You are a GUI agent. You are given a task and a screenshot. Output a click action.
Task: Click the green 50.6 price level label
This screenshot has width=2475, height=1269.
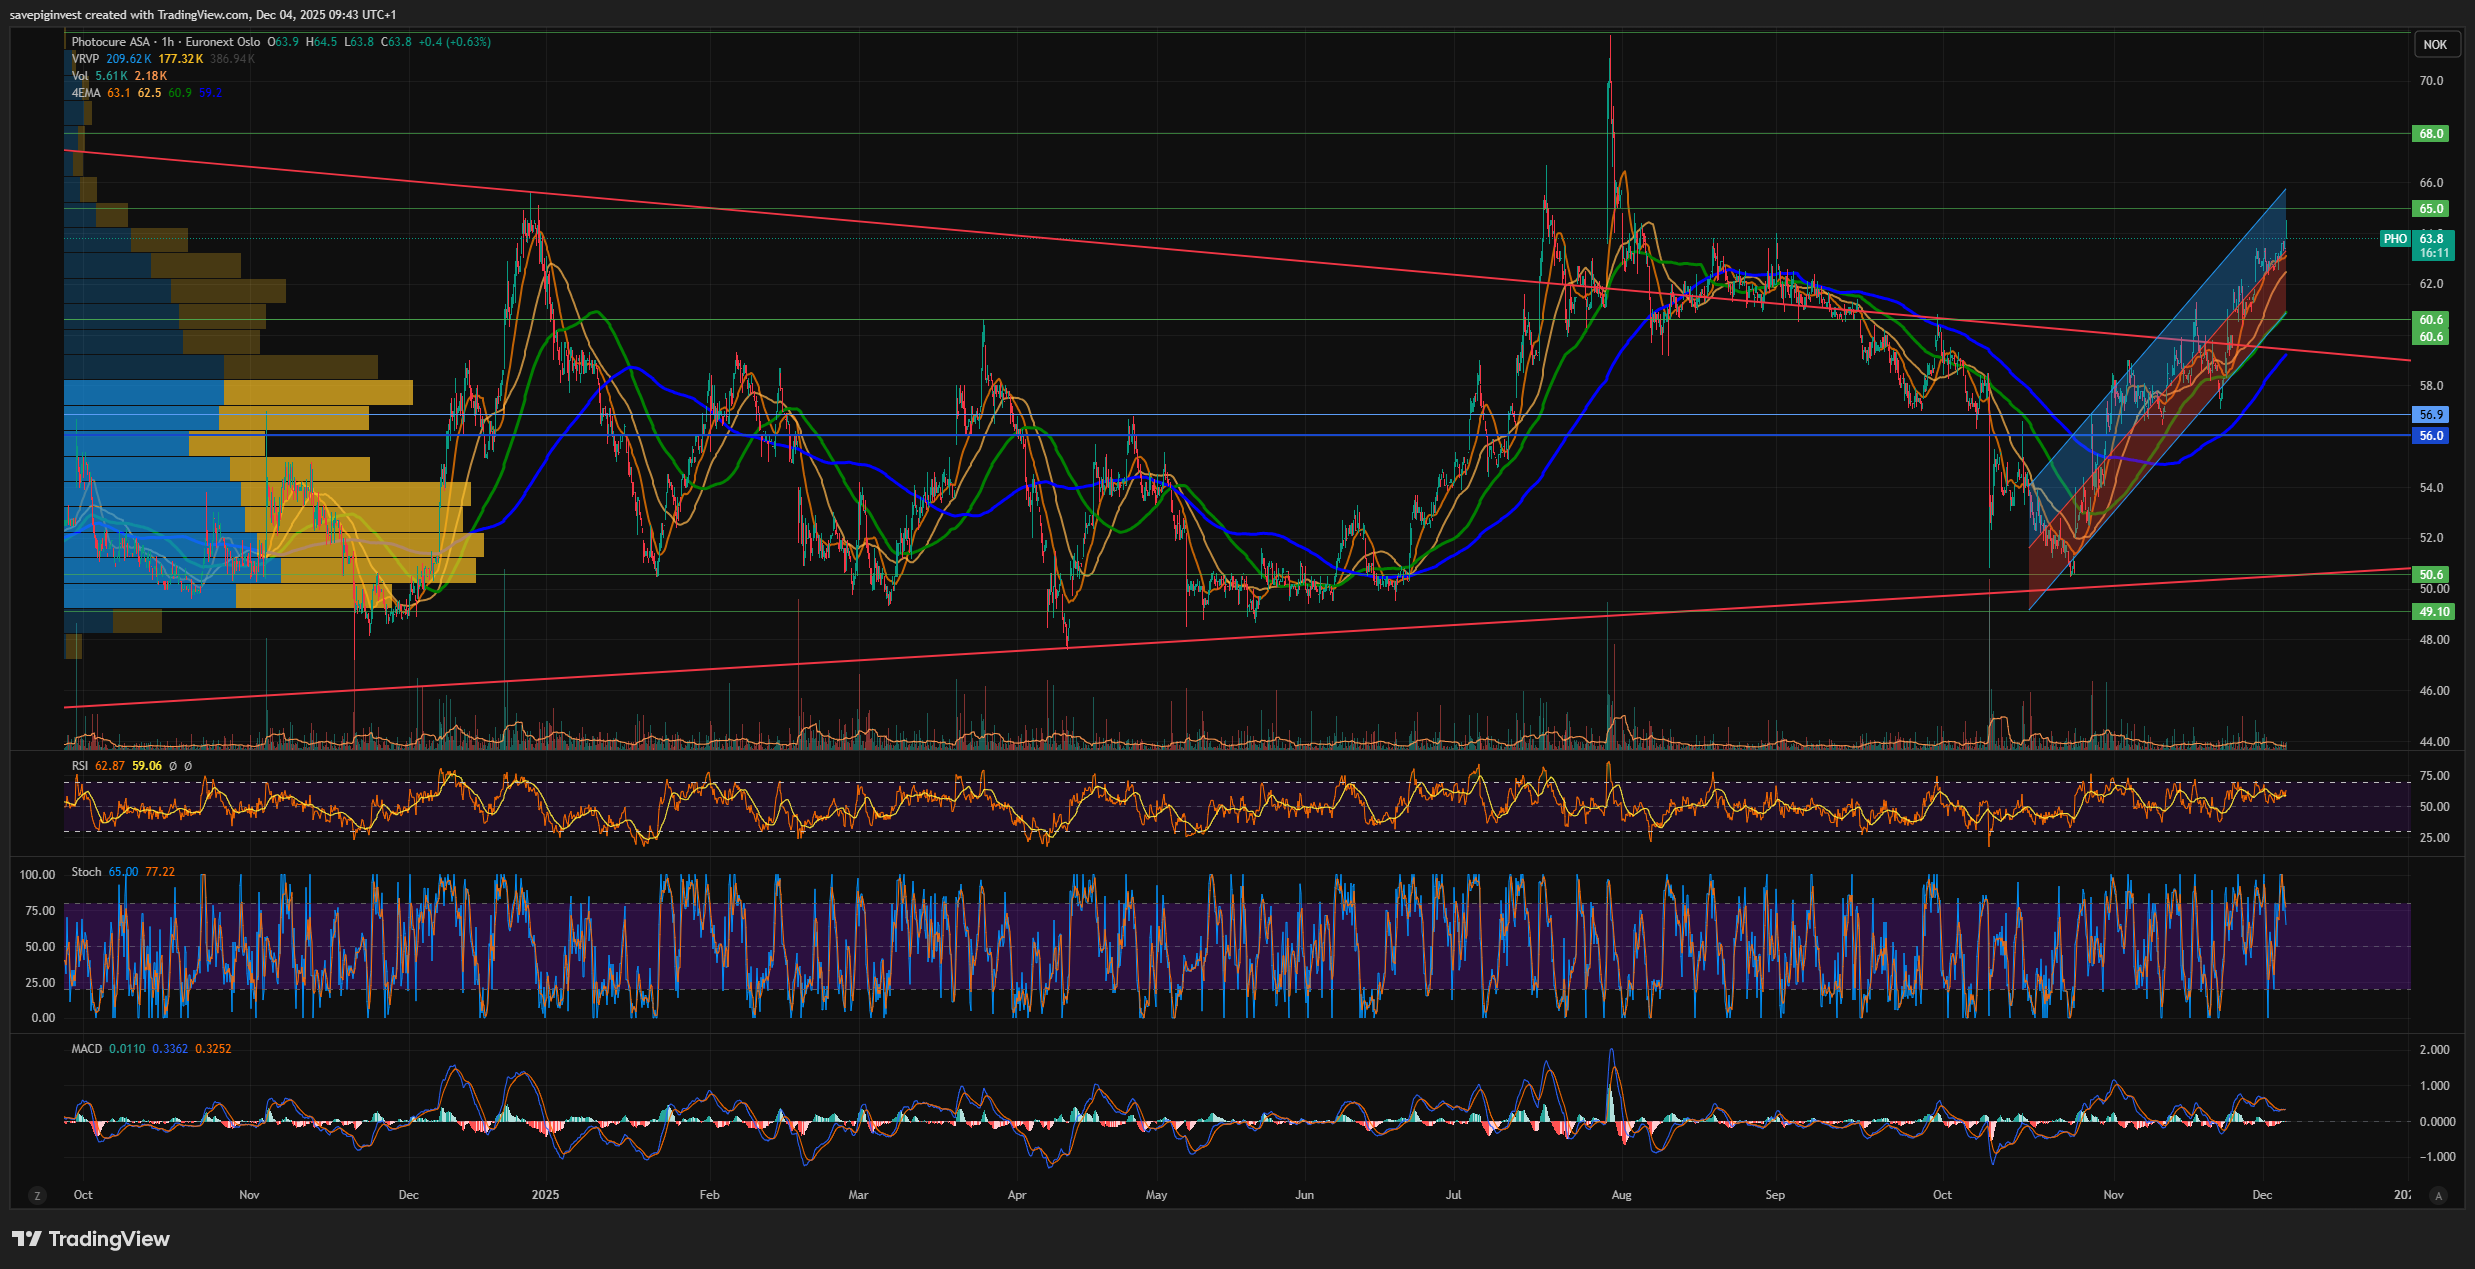[2431, 574]
